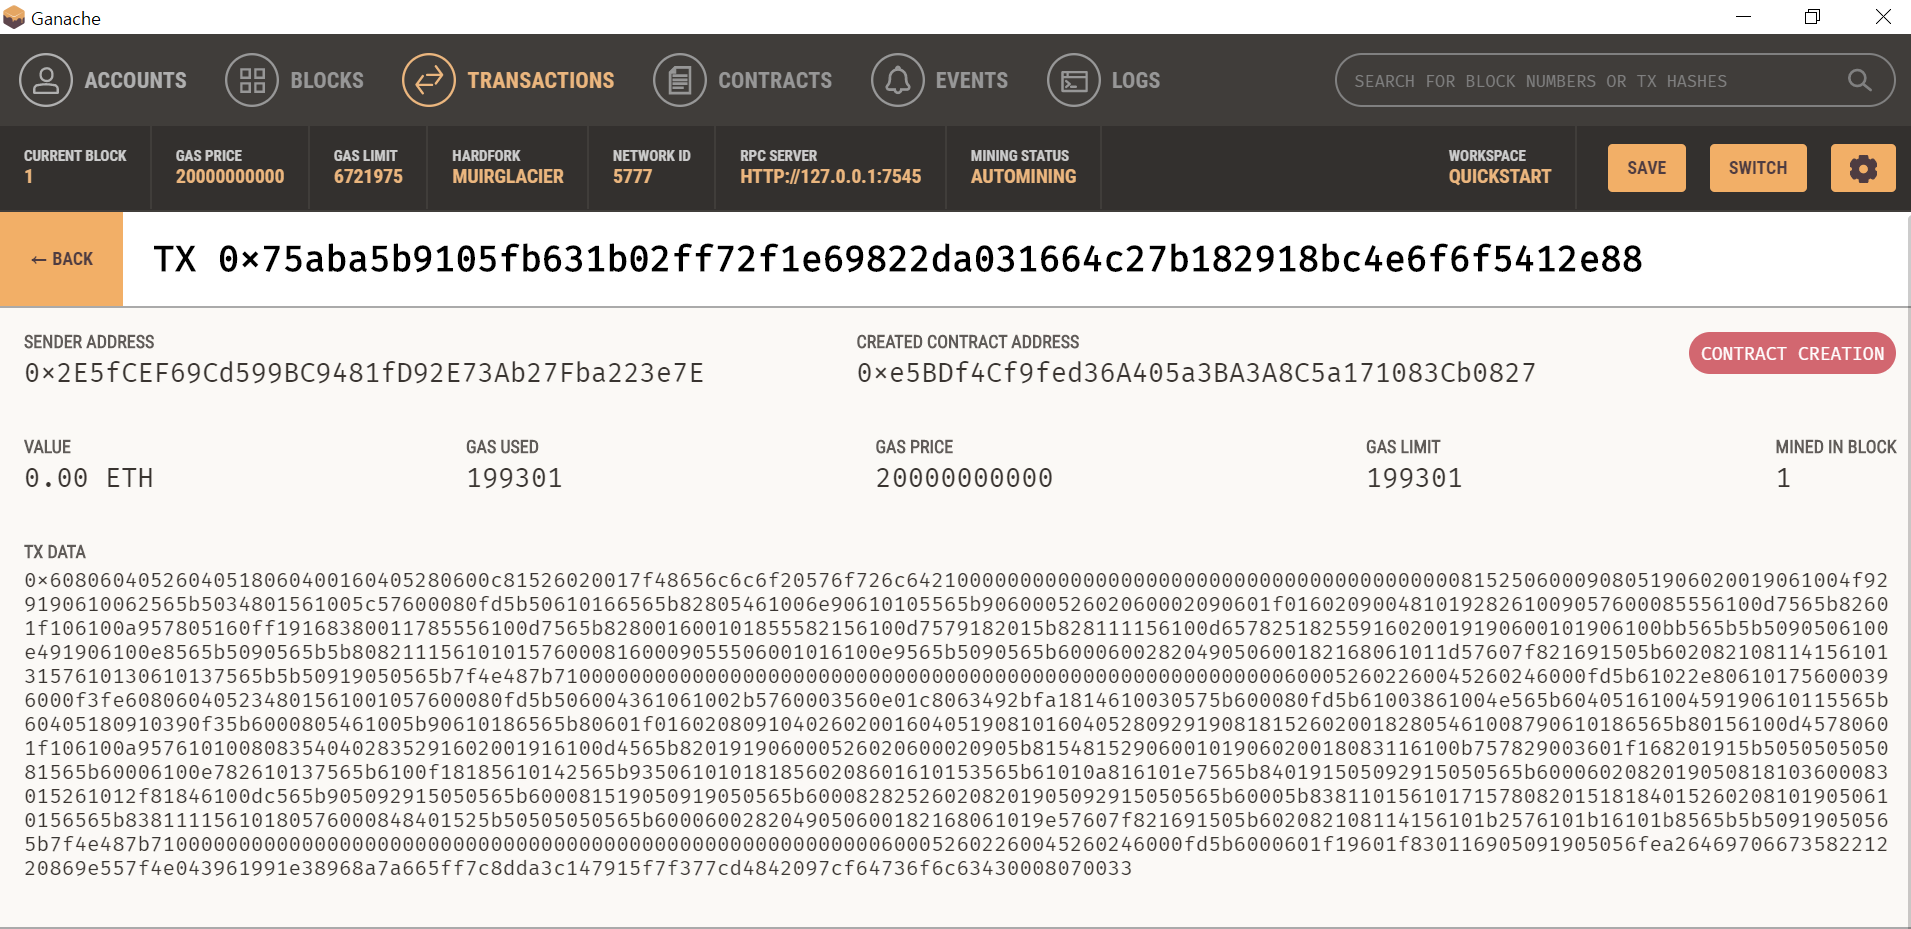Save the workspace with SAVE button
Screen dimensions: 1911x929
[1647, 168]
